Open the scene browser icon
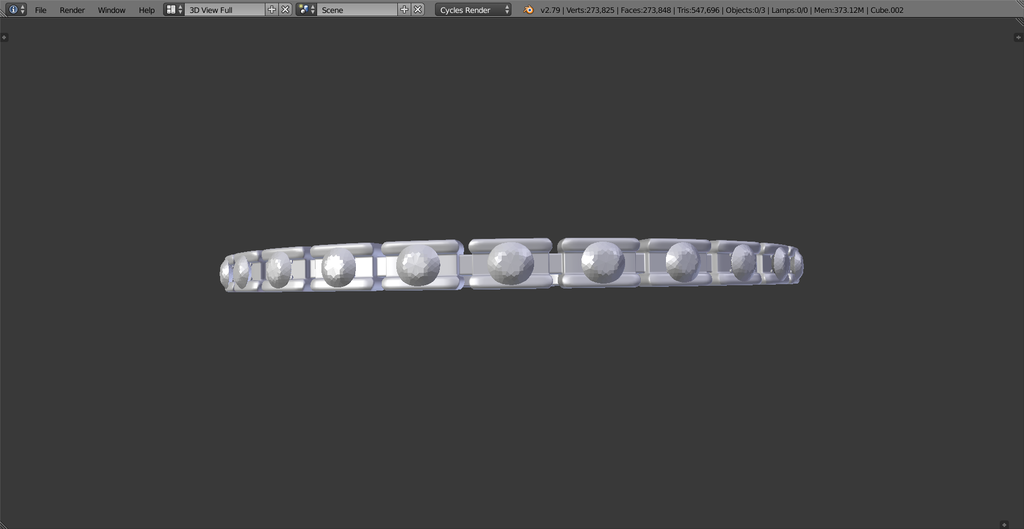 [306, 10]
